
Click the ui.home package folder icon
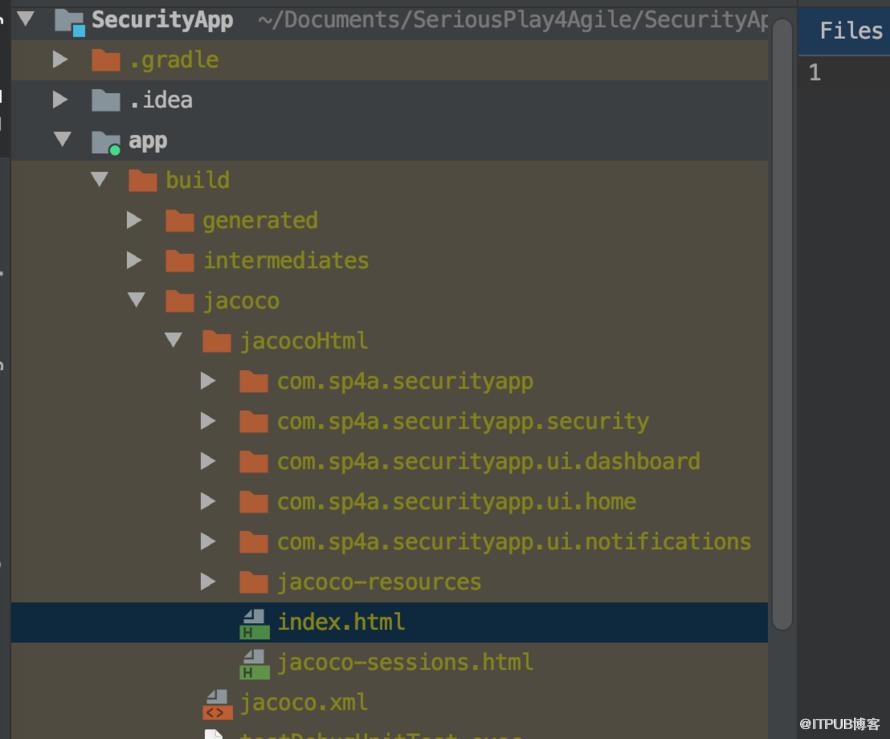pos(254,502)
